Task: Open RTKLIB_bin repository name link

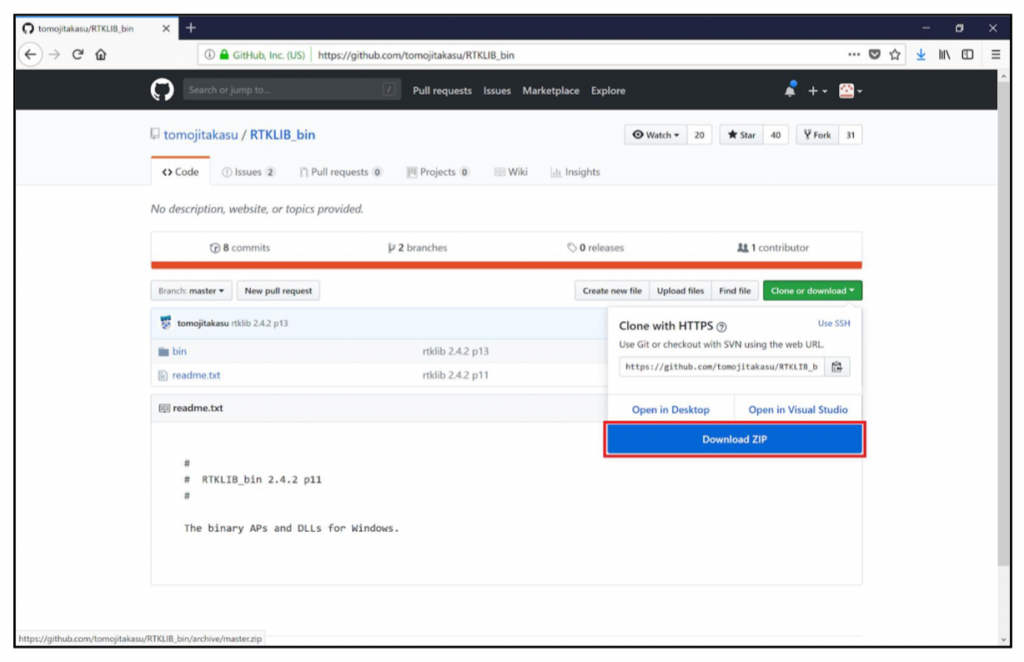Action: (x=282, y=135)
